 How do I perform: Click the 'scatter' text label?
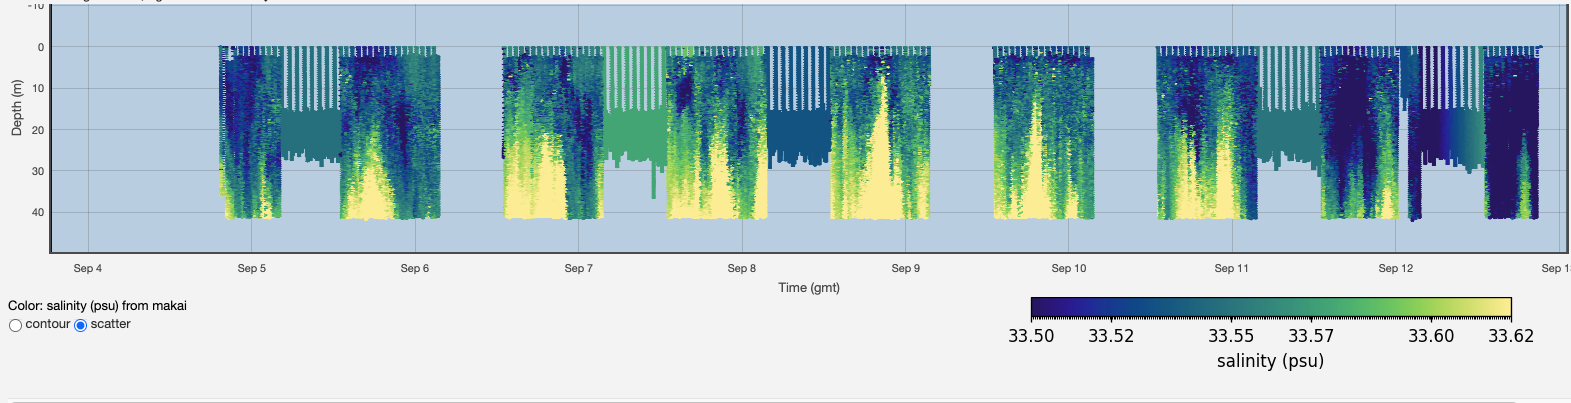[110, 324]
